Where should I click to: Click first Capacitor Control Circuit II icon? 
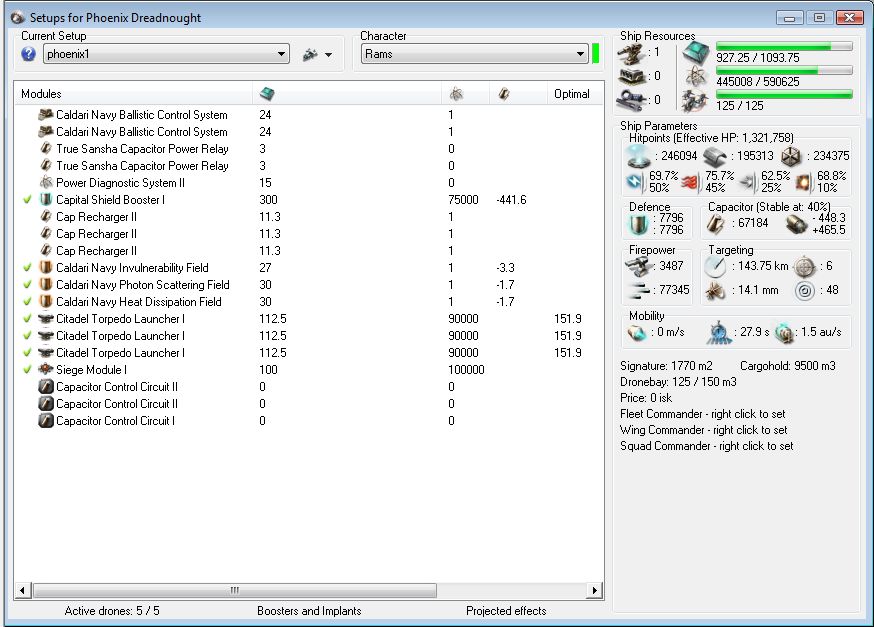tap(46, 387)
